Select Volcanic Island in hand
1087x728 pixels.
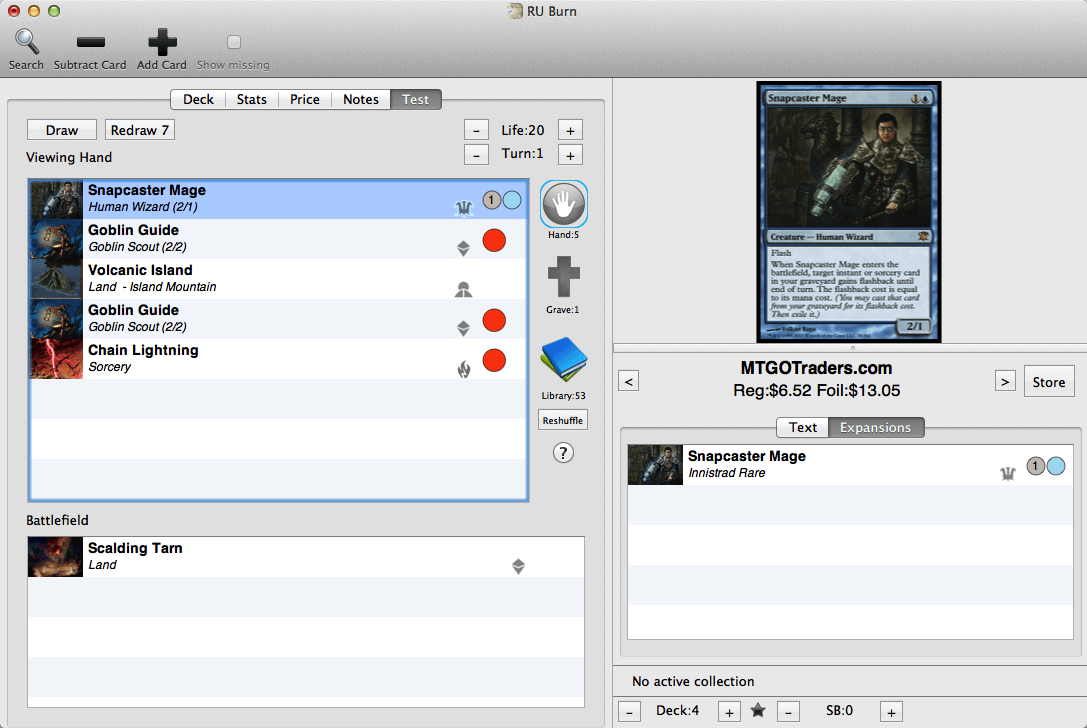279,279
